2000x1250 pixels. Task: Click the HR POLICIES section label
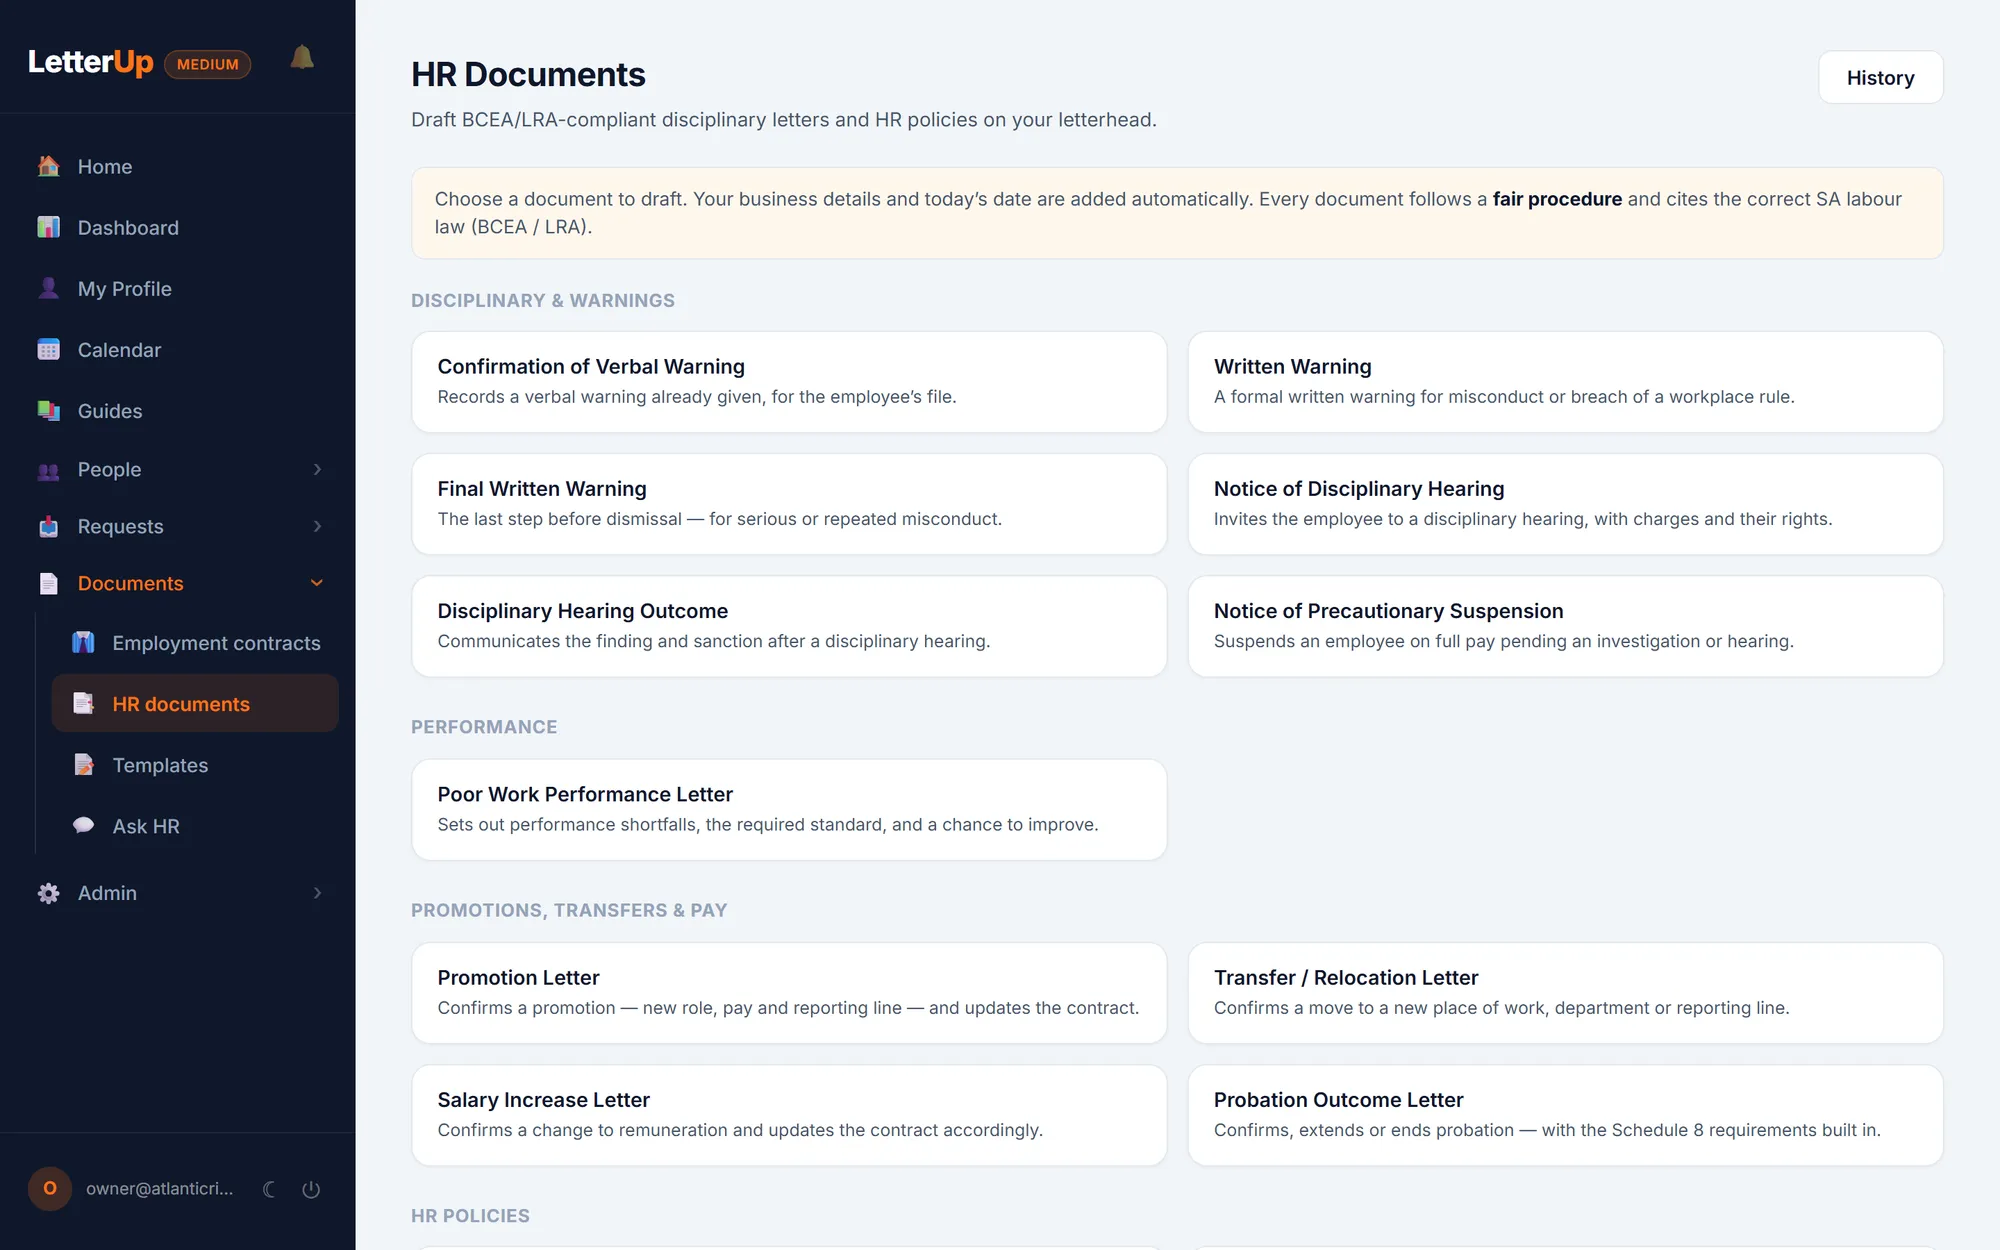coord(470,1216)
